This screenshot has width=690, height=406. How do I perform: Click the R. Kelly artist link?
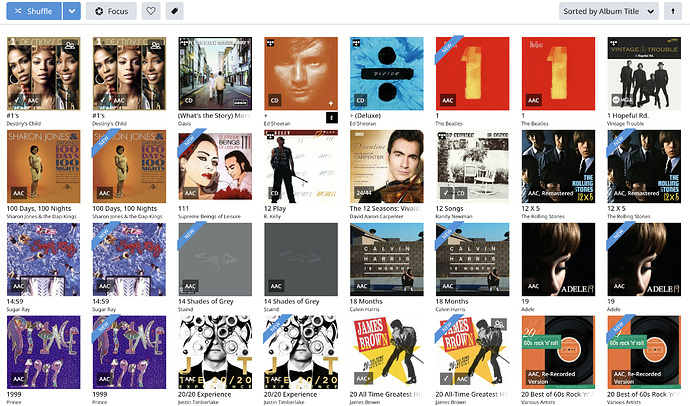pos(272,216)
